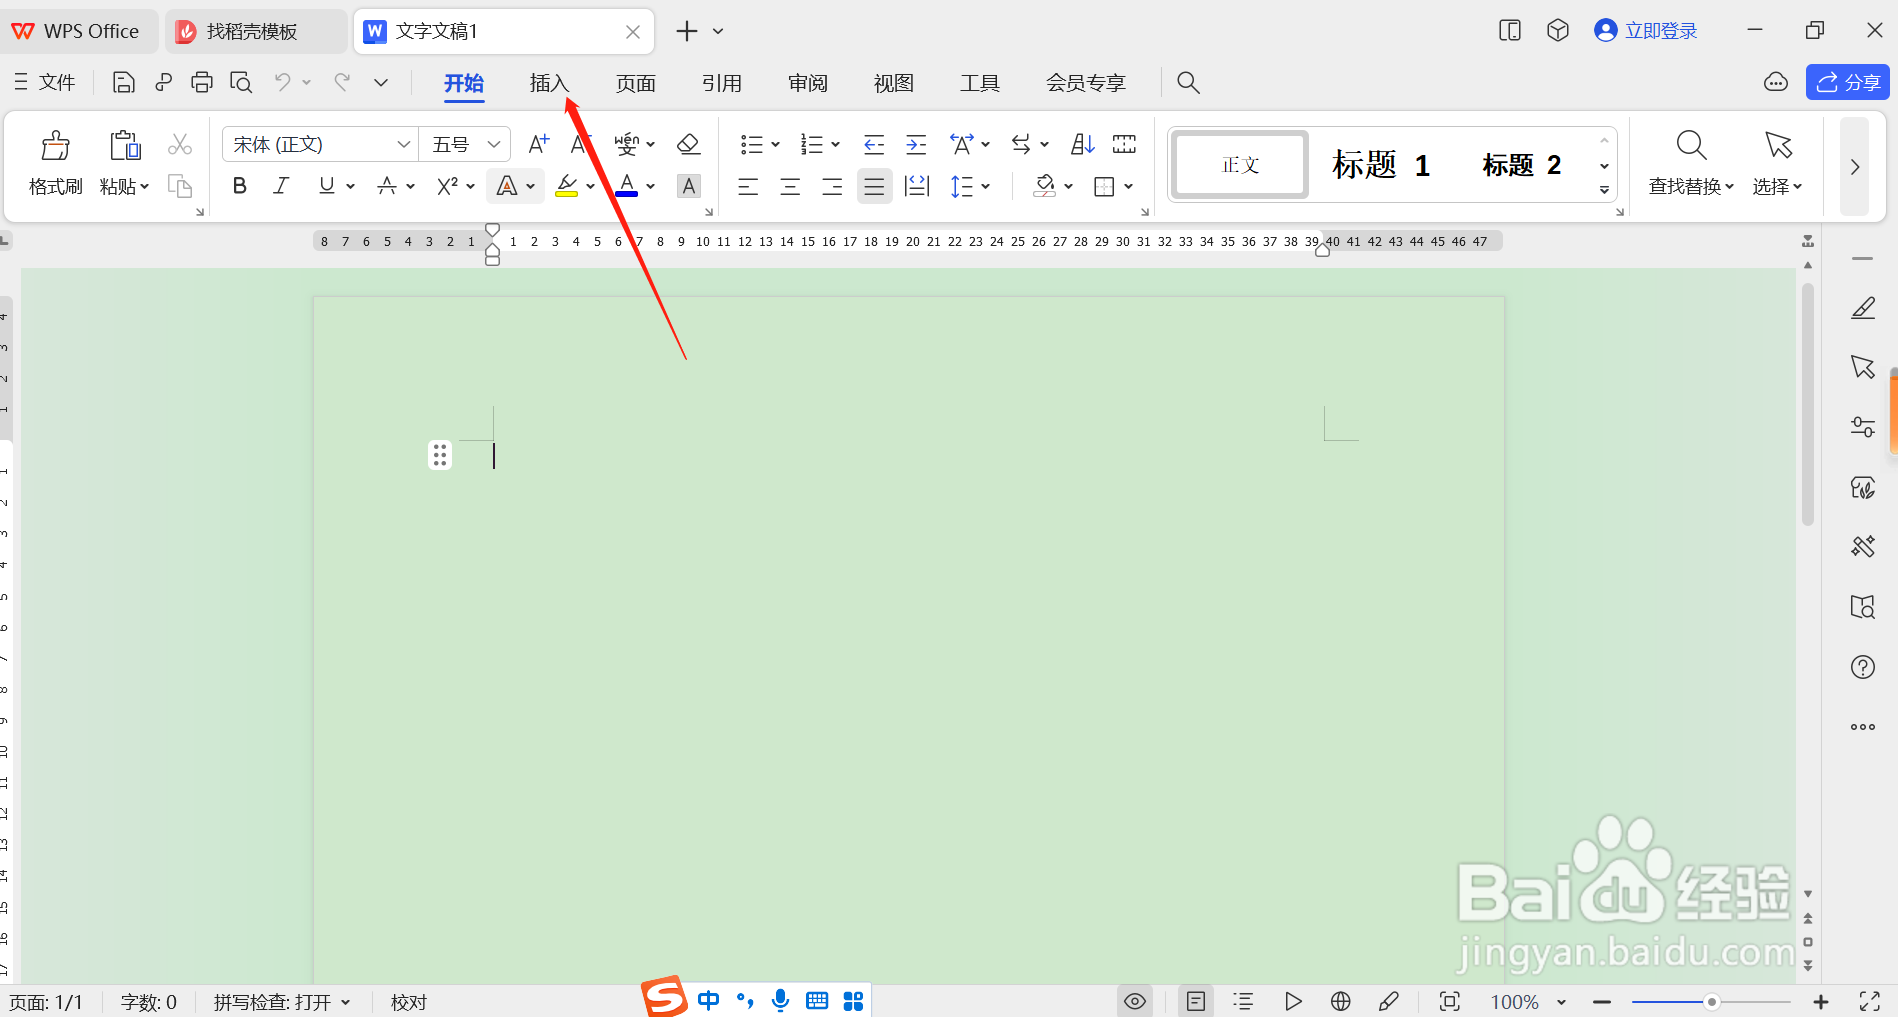Click the globe web layout icon in status bar
The height and width of the screenshot is (1017, 1898).
click(1341, 1001)
